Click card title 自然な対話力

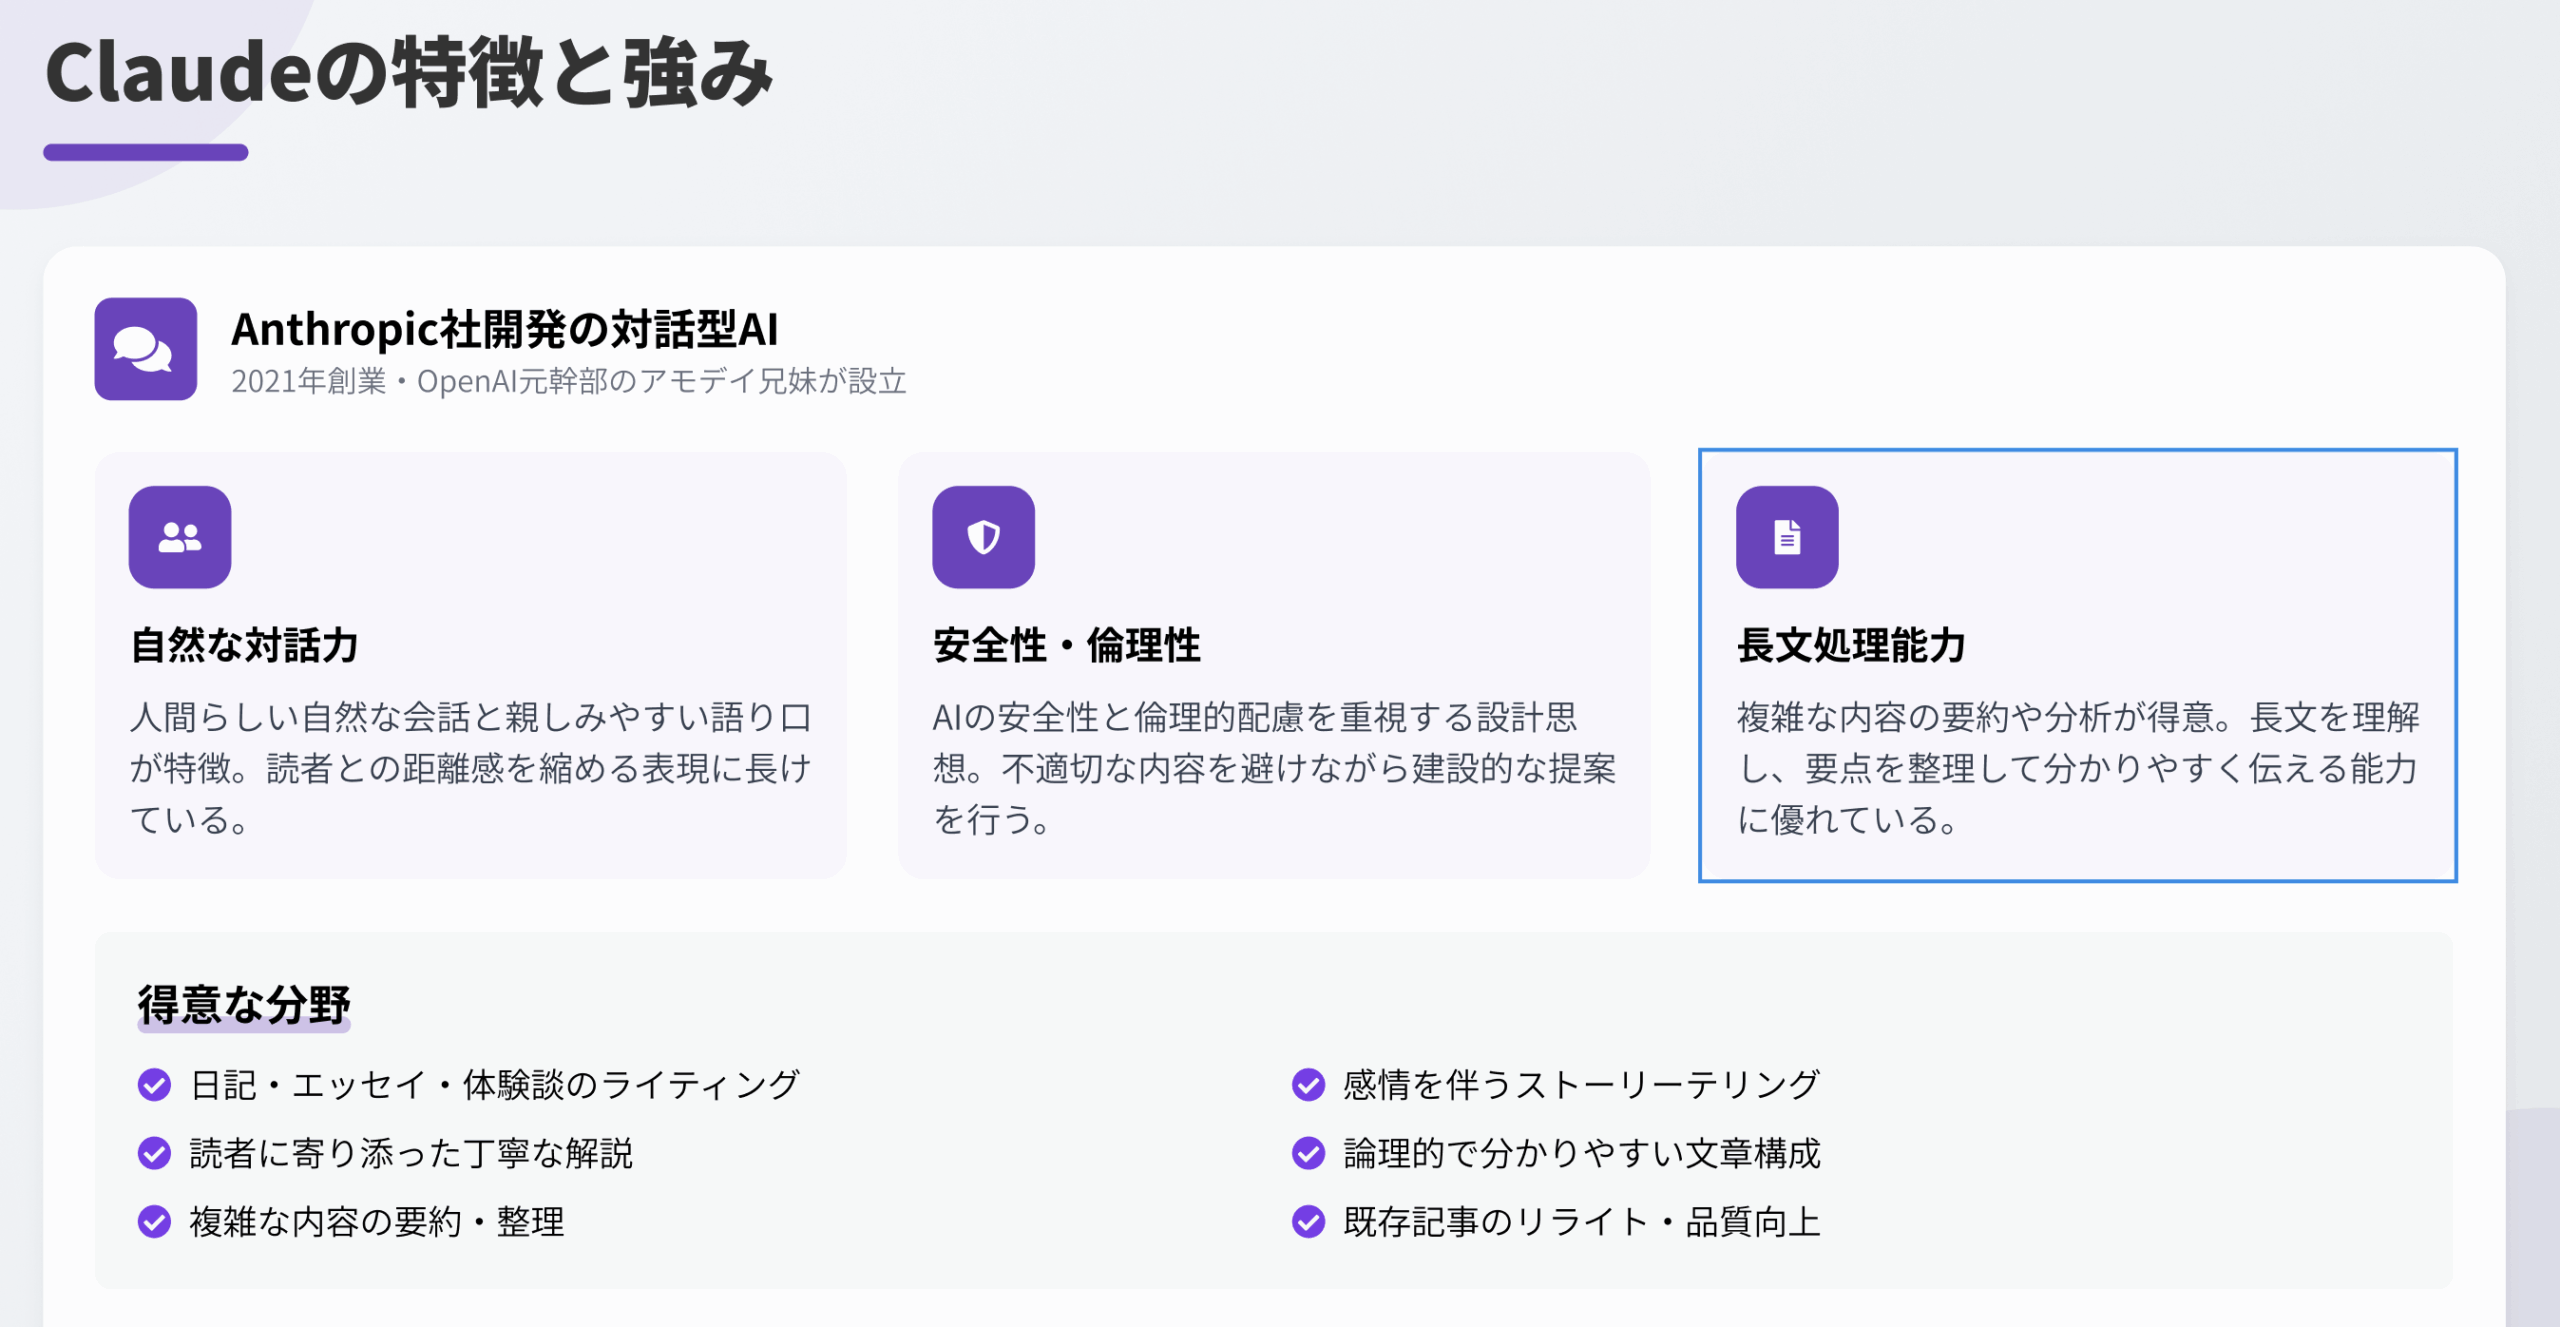coord(245,645)
